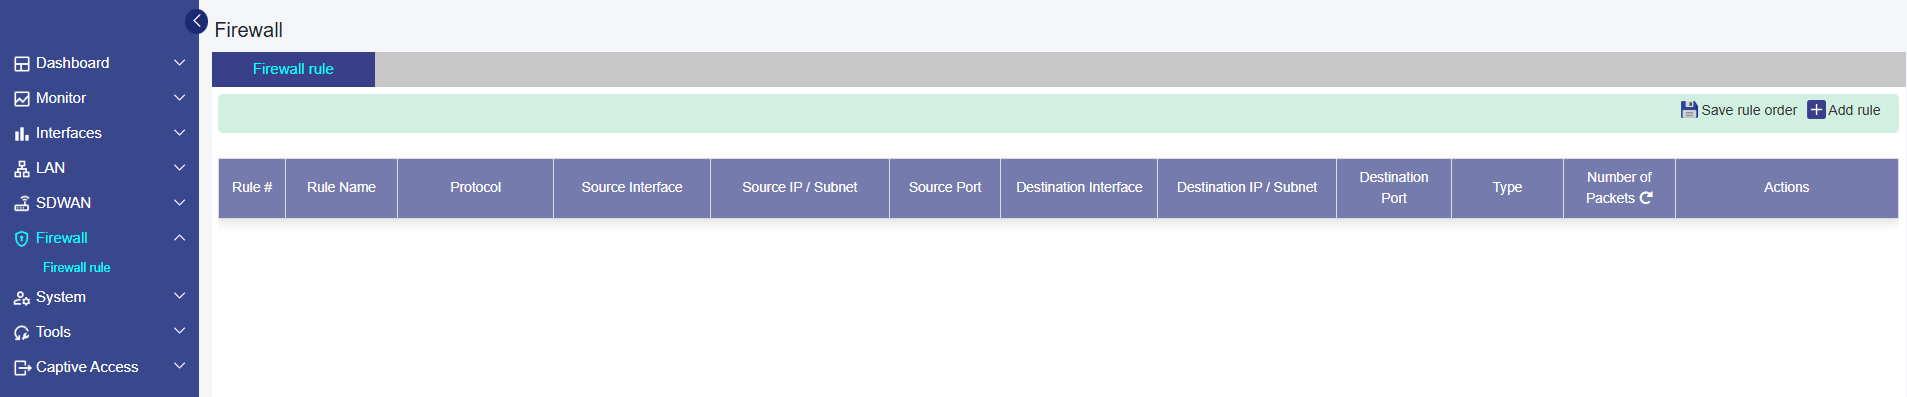Expand the Dashboard menu chevron

point(180,63)
